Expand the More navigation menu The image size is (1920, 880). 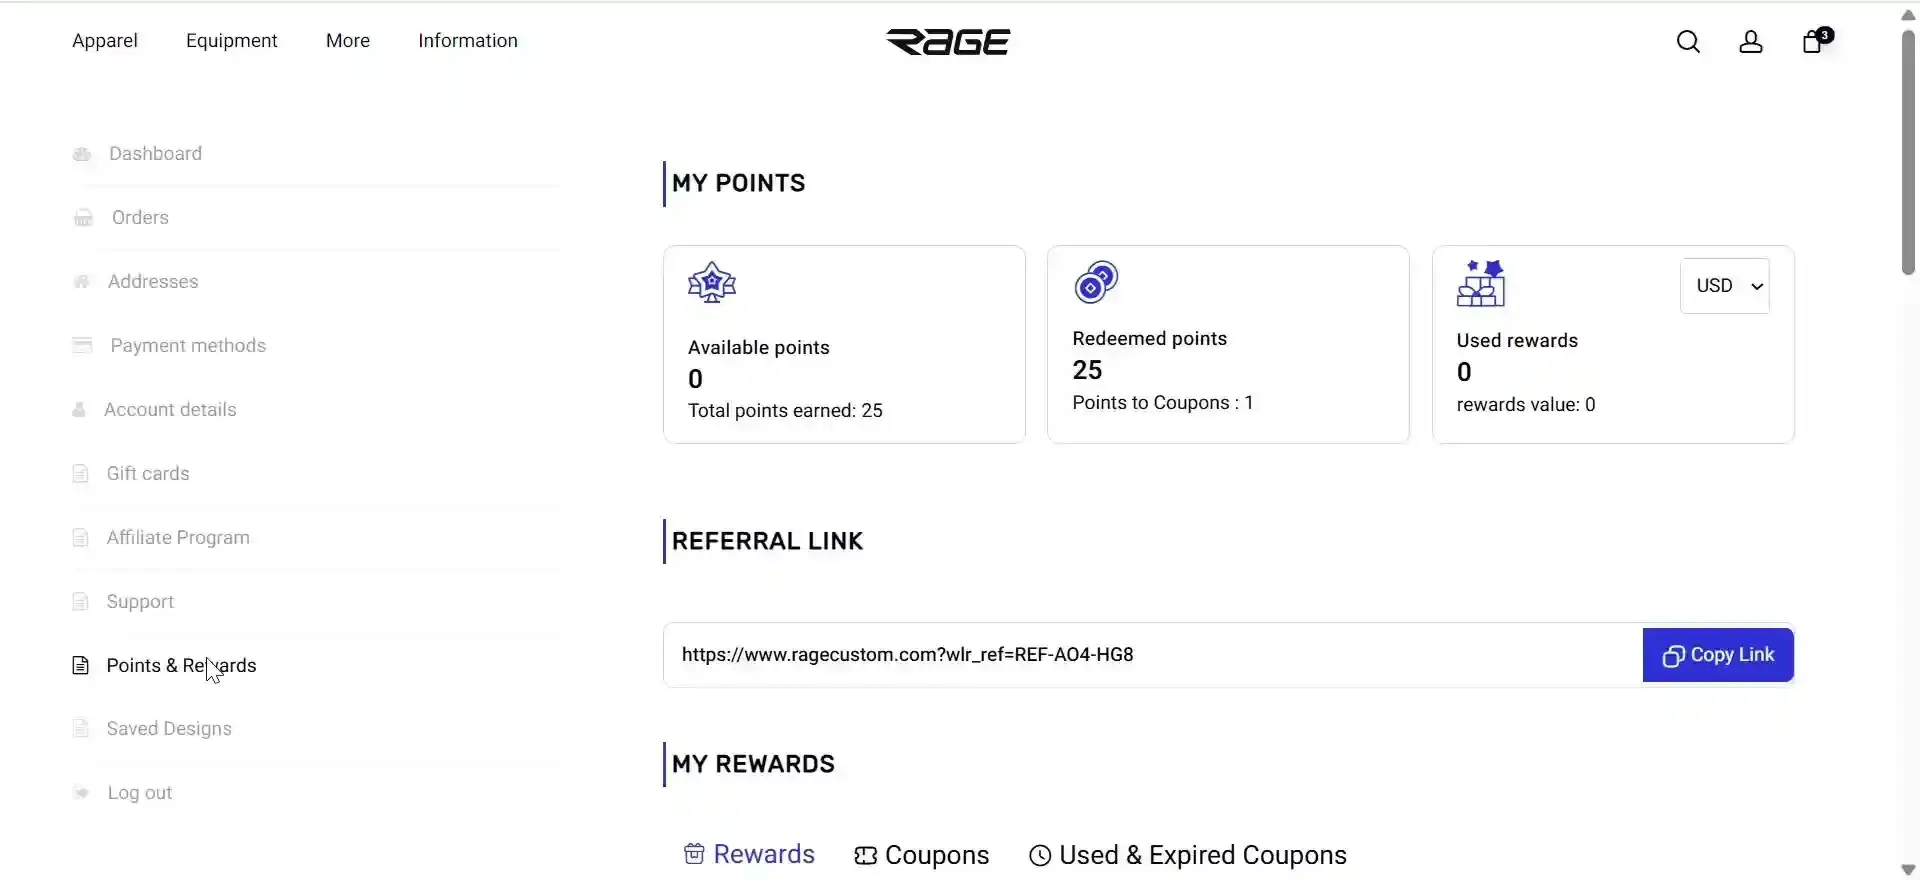click(x=348, y=41)
